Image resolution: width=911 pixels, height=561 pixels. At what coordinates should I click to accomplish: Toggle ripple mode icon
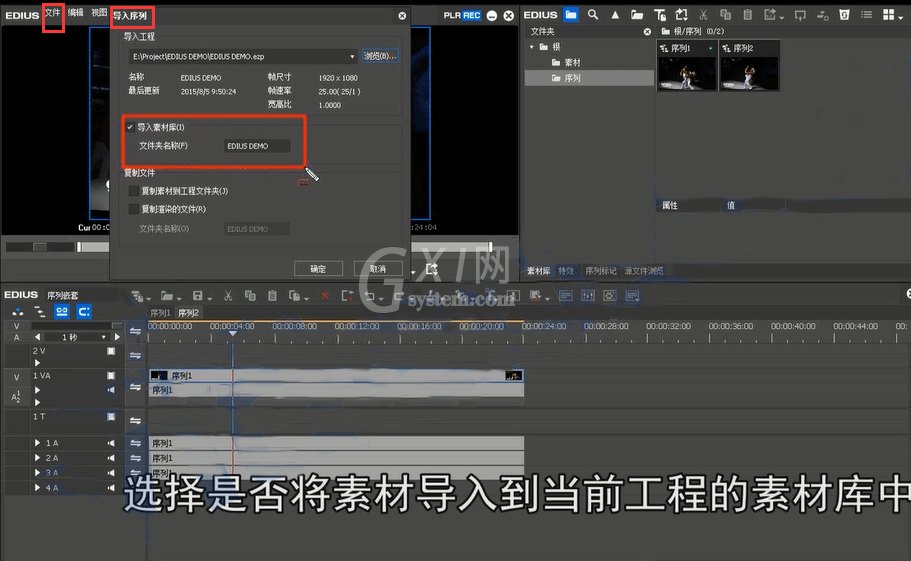coord(40,312)
